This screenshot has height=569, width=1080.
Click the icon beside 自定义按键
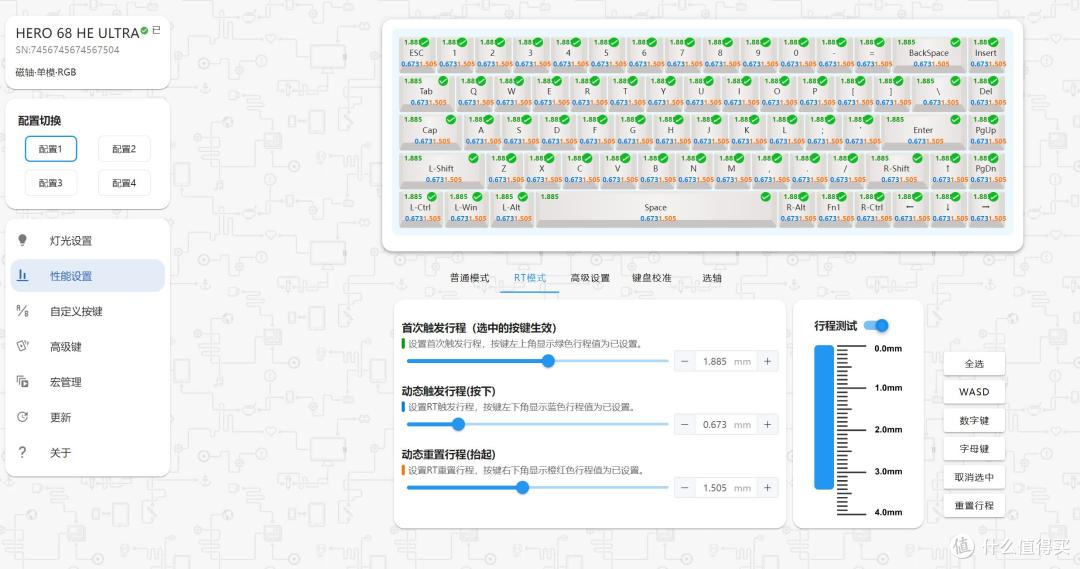click(22, 311)
